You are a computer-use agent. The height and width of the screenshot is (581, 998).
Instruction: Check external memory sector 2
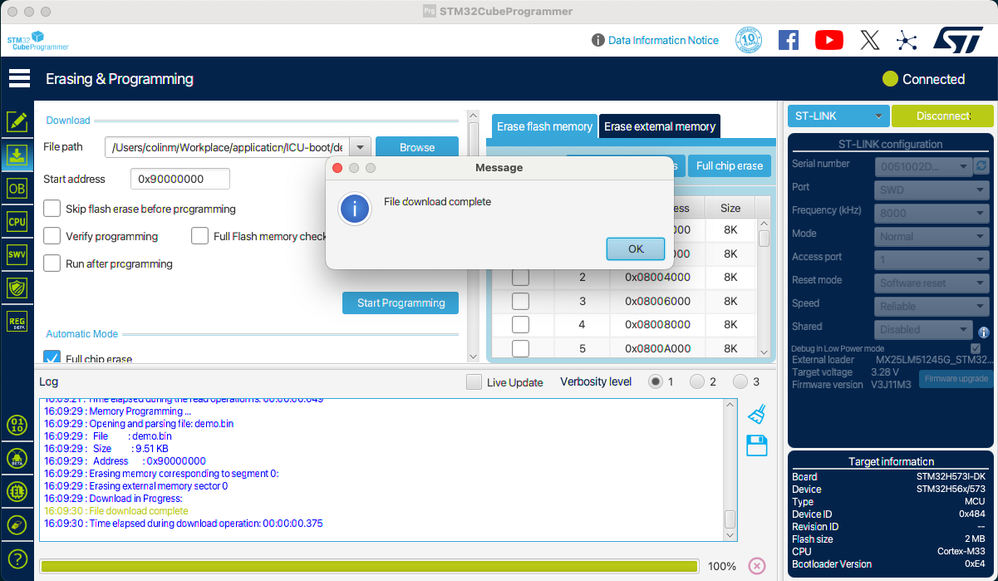520,277
